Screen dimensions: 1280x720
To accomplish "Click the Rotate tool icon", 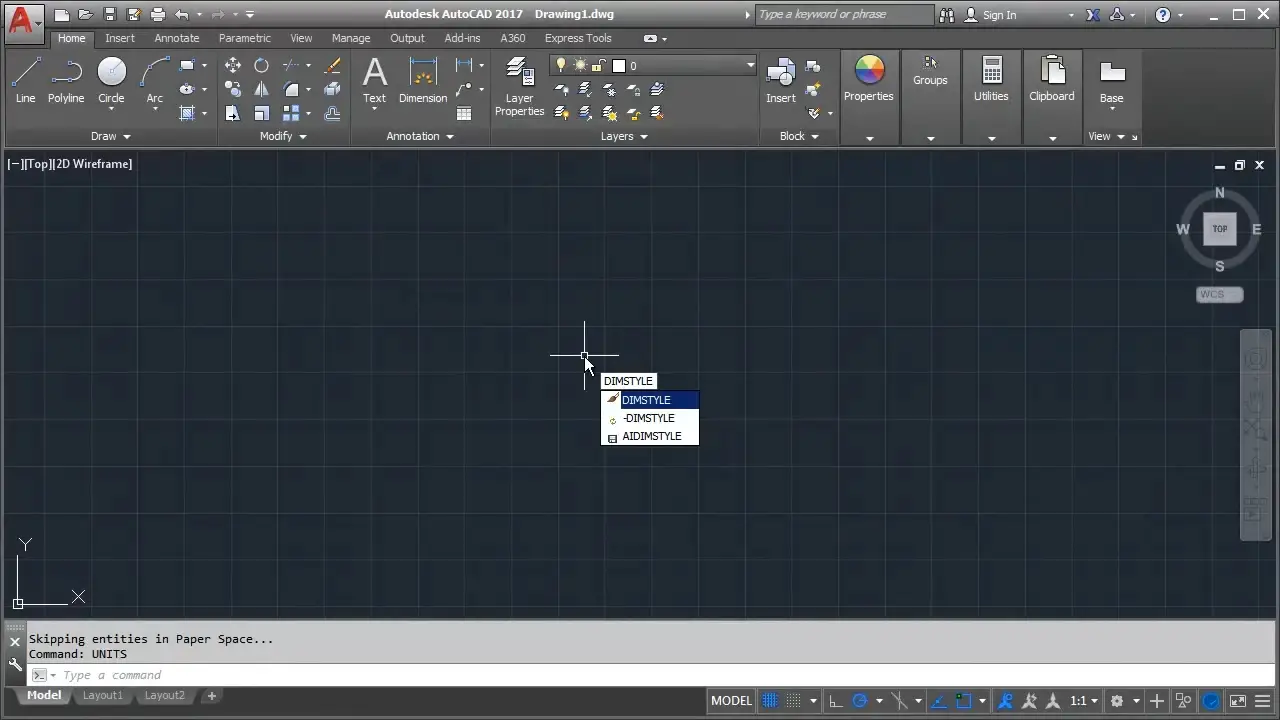I will click(x=261, y=65).
